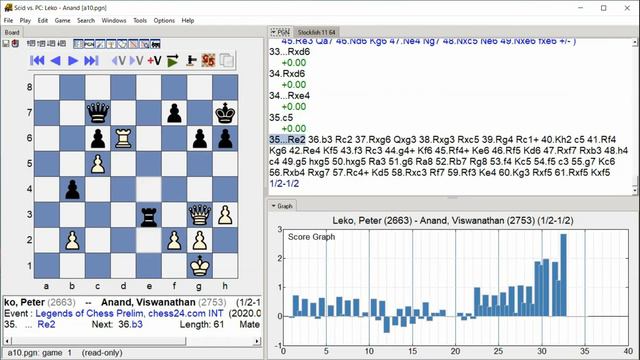
Task: Save the game using floppy disk icon
Action: [x=6, y=43]
